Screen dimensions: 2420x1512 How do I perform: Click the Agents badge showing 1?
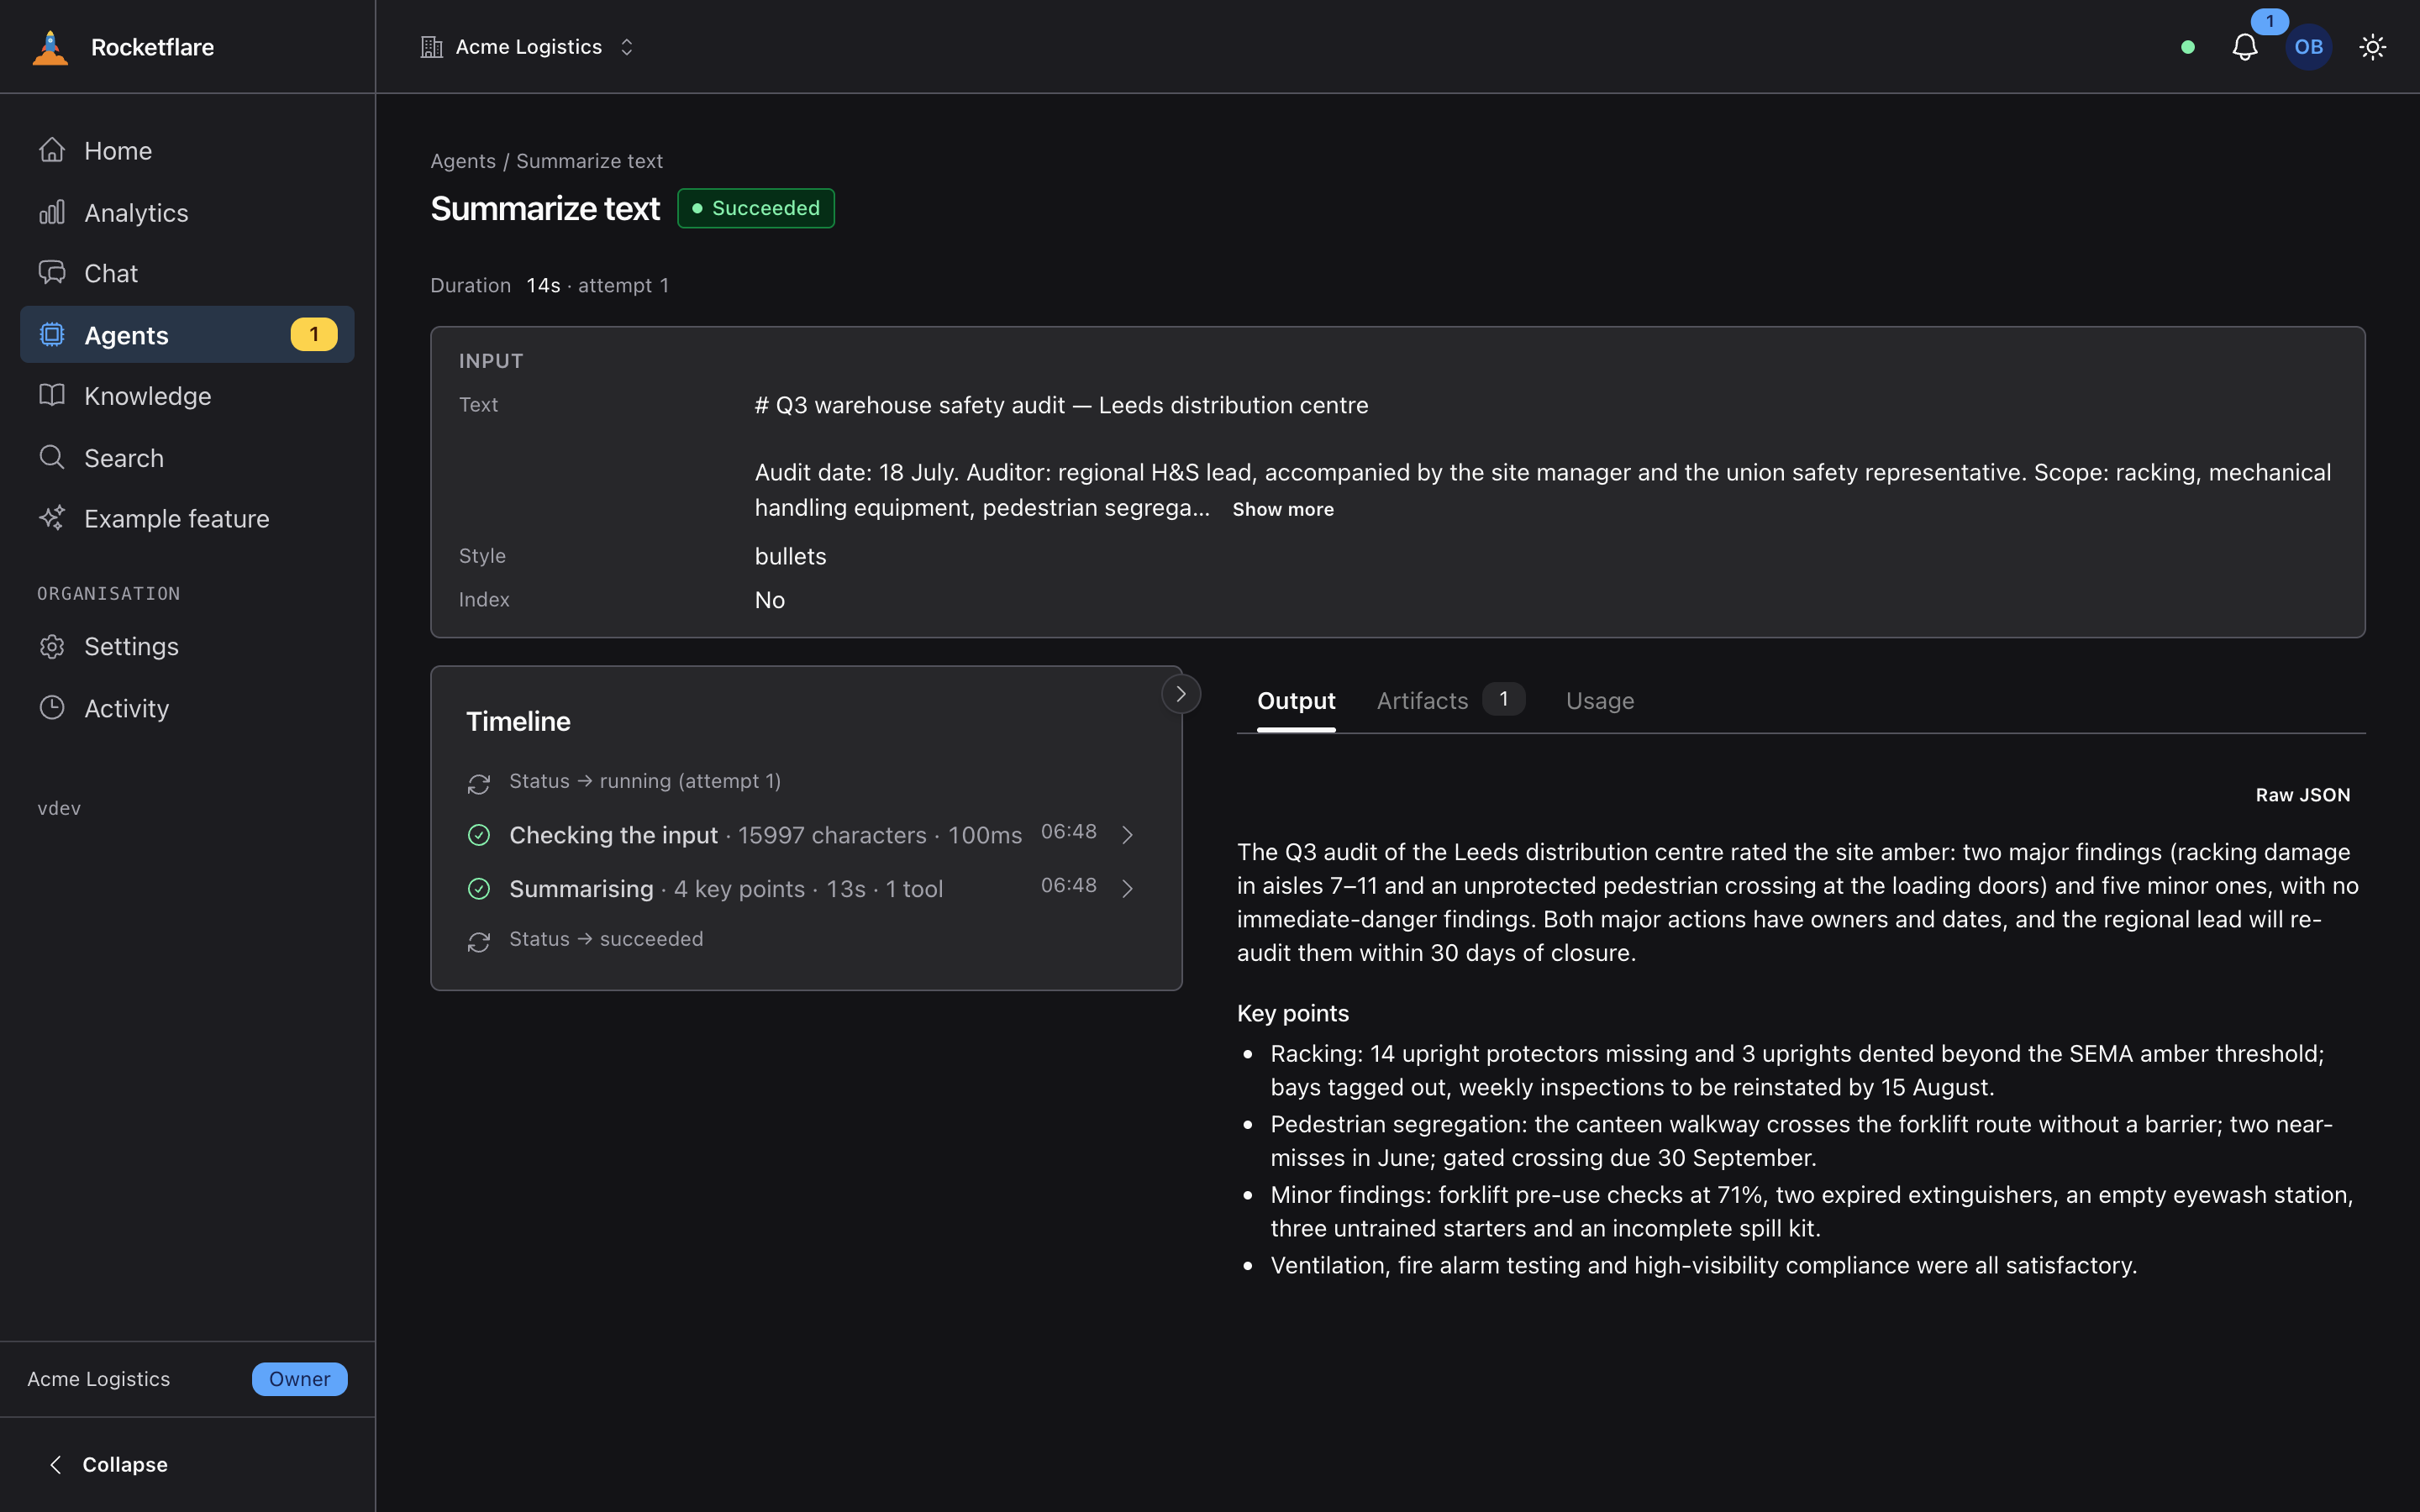point(314,334)
